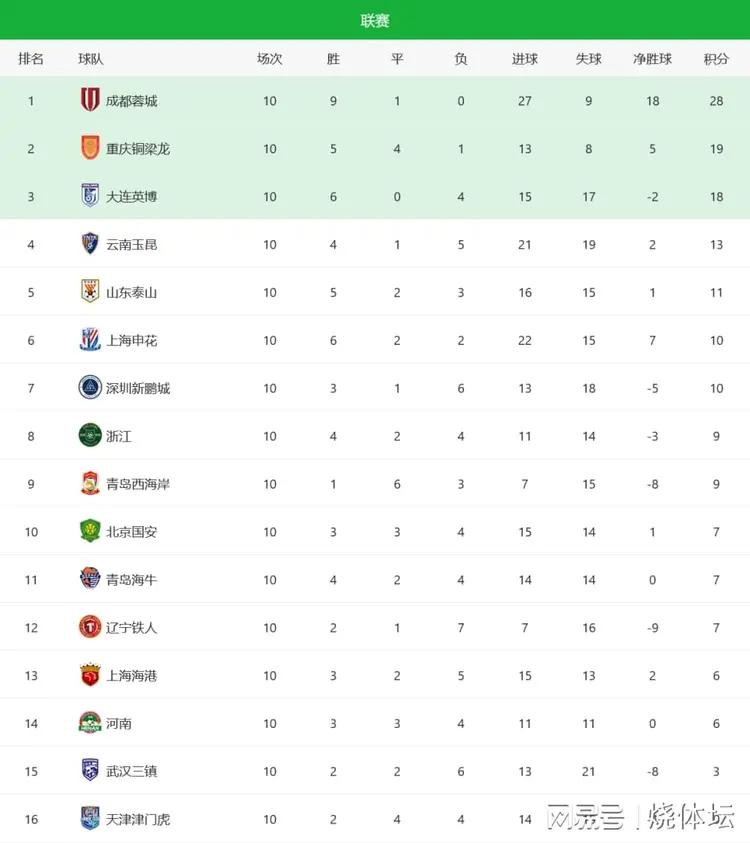Viewport: 750px width, 843px height.
Task: Click the 重庆铜梁龙 team badge
Action: point(90,148)
